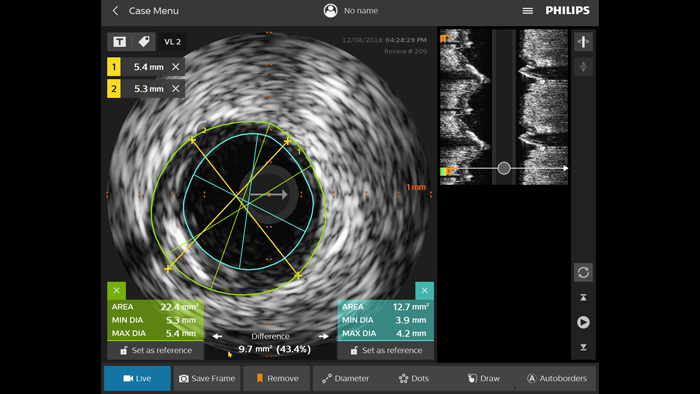Select the Draw tool

(483, 378)
